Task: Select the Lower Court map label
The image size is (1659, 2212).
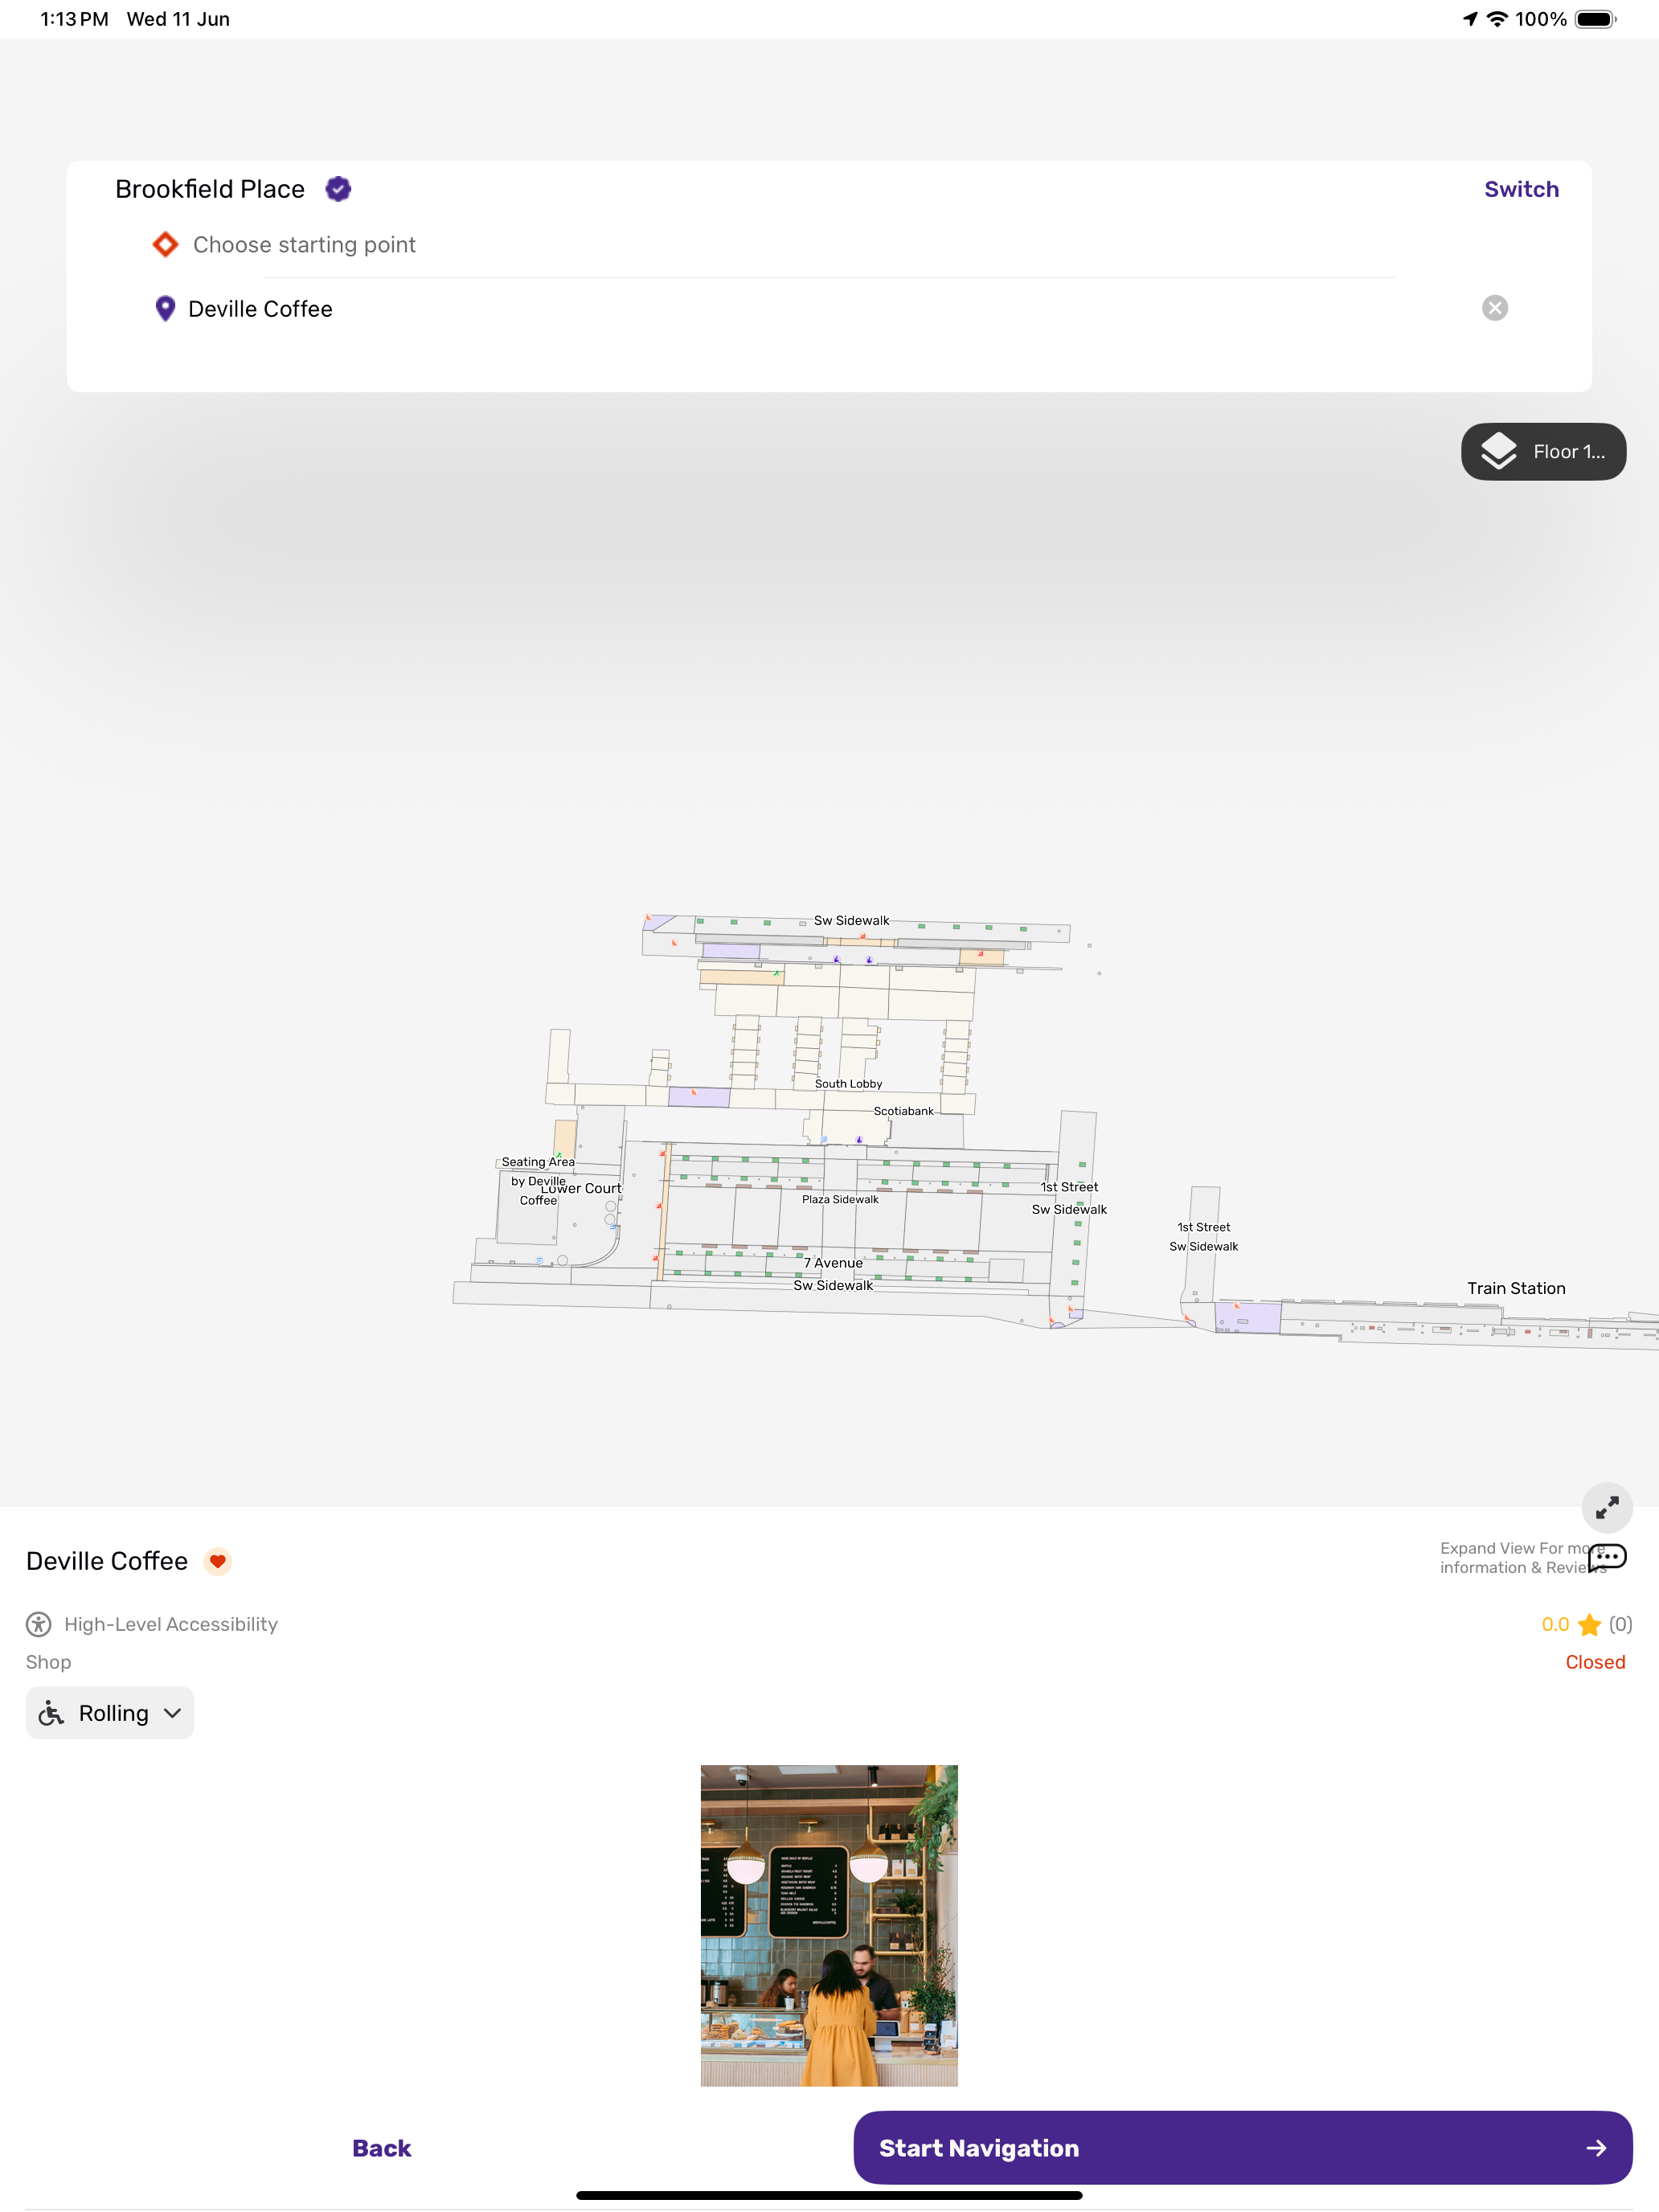Action: pyautogui.click(x=581, y=1189)
